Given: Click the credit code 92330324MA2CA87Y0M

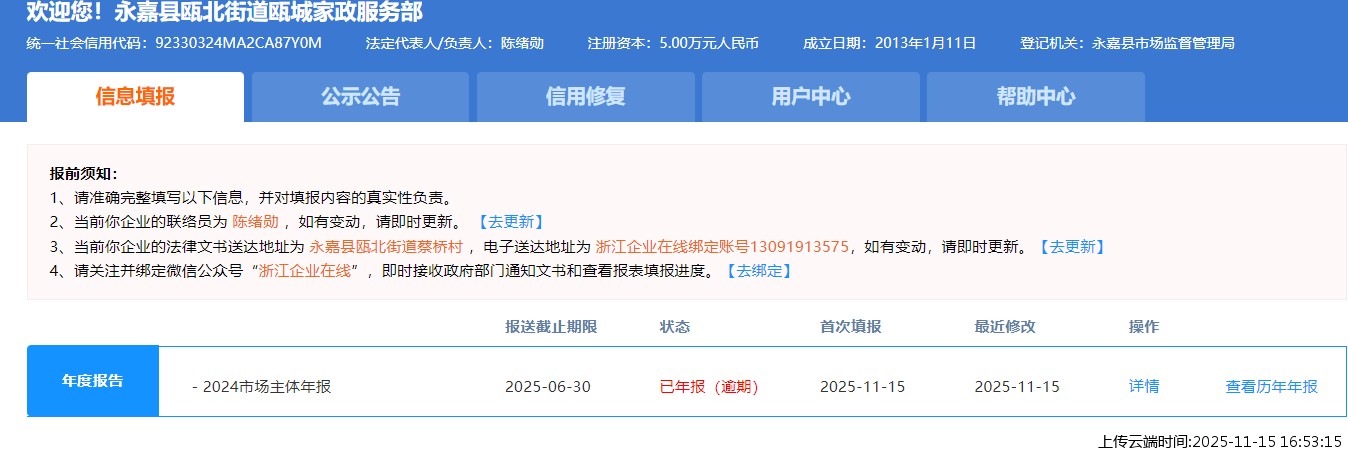Looking at the screenshot, I should click(239, 43).
